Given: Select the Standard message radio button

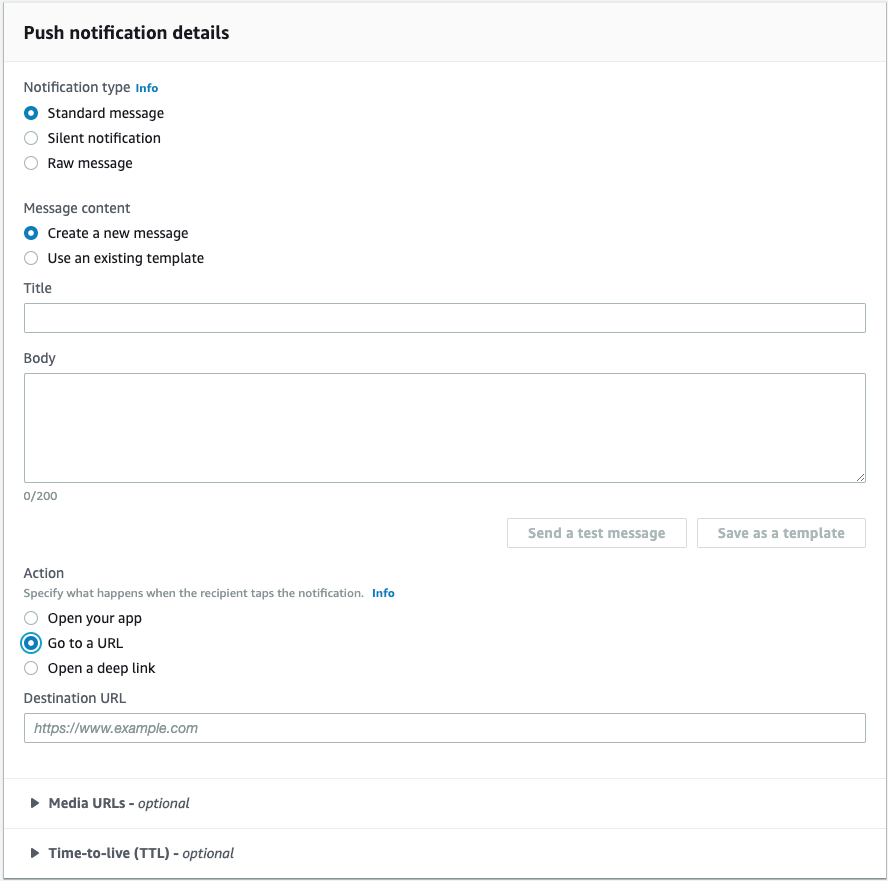Looking at the screenshot, I should [31, 113].
